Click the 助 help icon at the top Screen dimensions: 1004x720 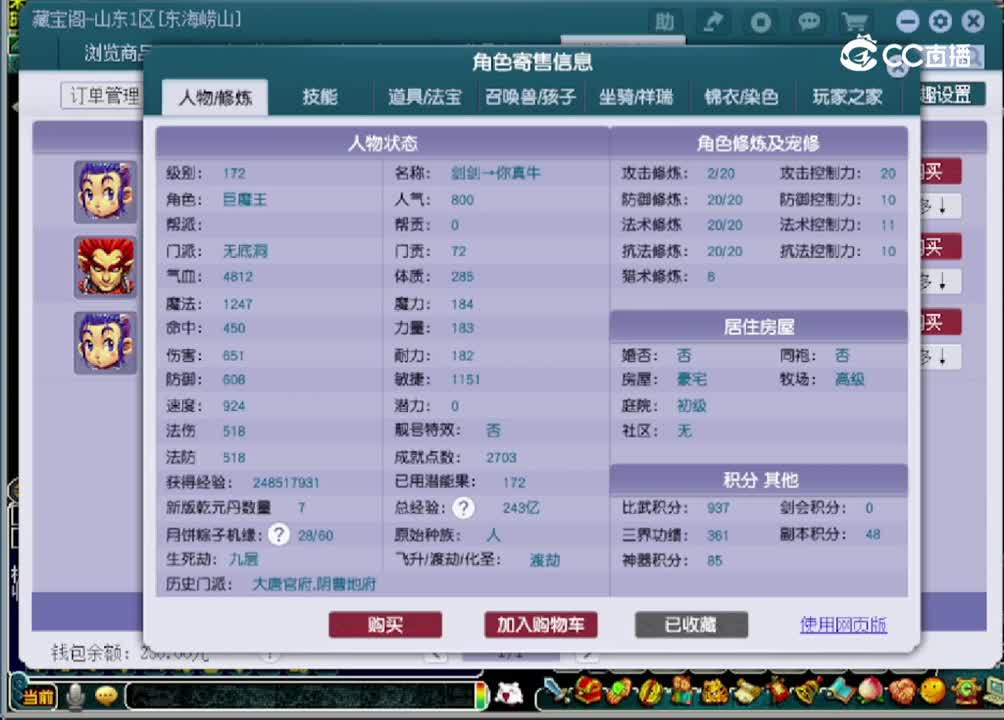click(666, 21)
